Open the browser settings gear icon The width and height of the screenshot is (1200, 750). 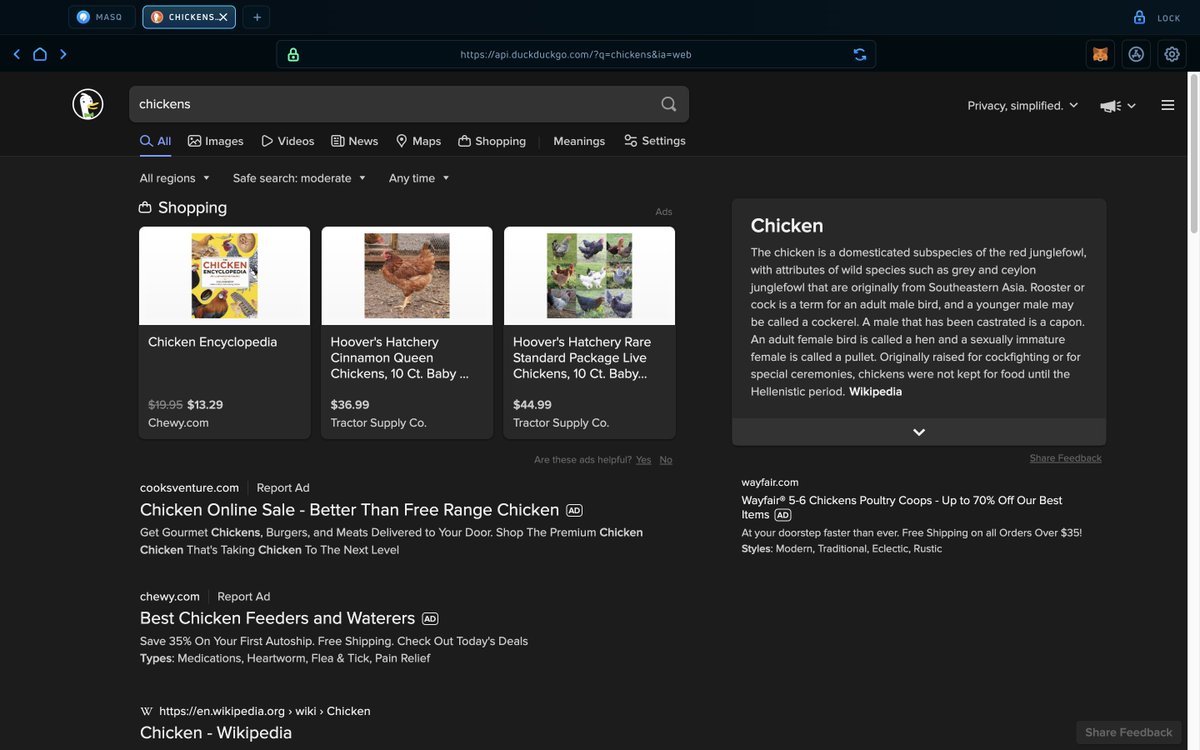coord(1172,54)
